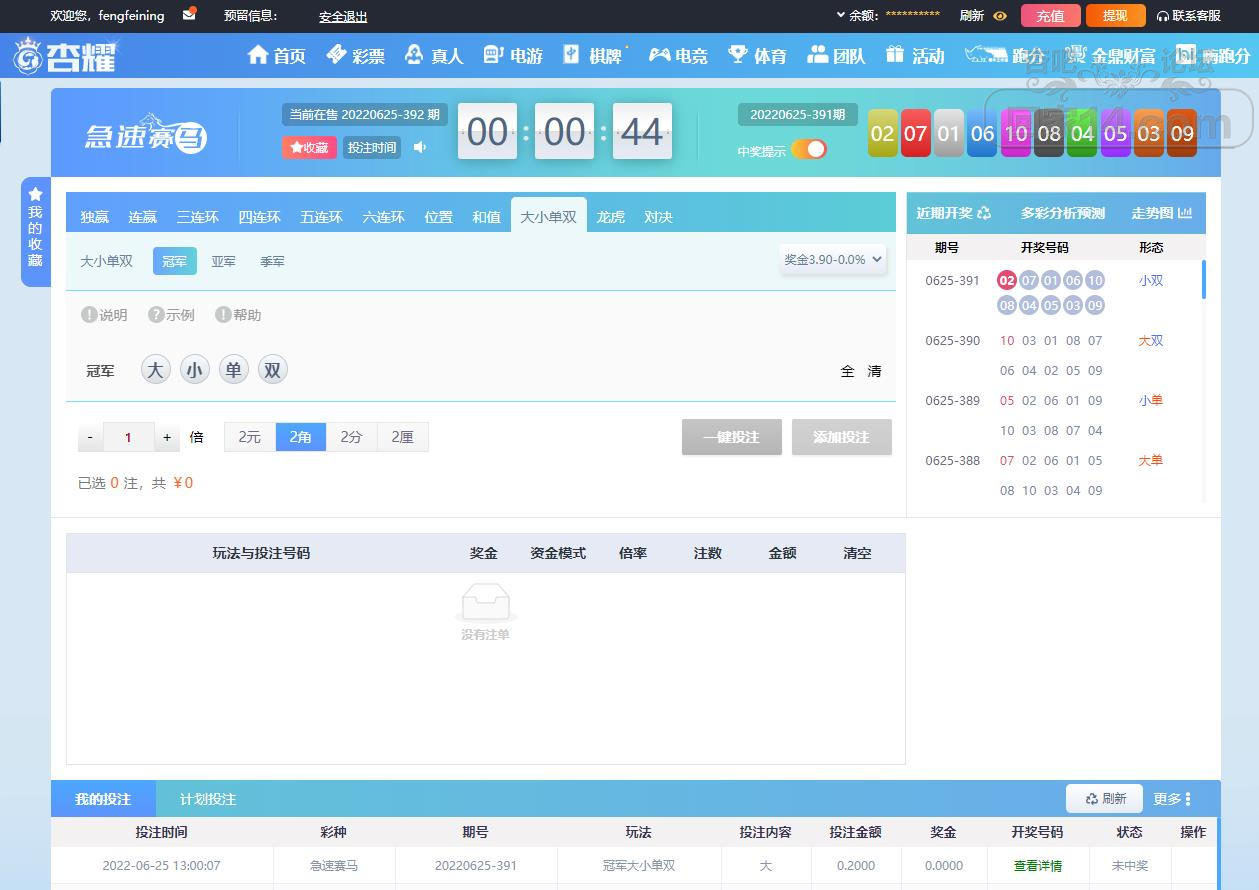
Task: Switch to the 龙虎 tab
Action: [x=610, y=217]
